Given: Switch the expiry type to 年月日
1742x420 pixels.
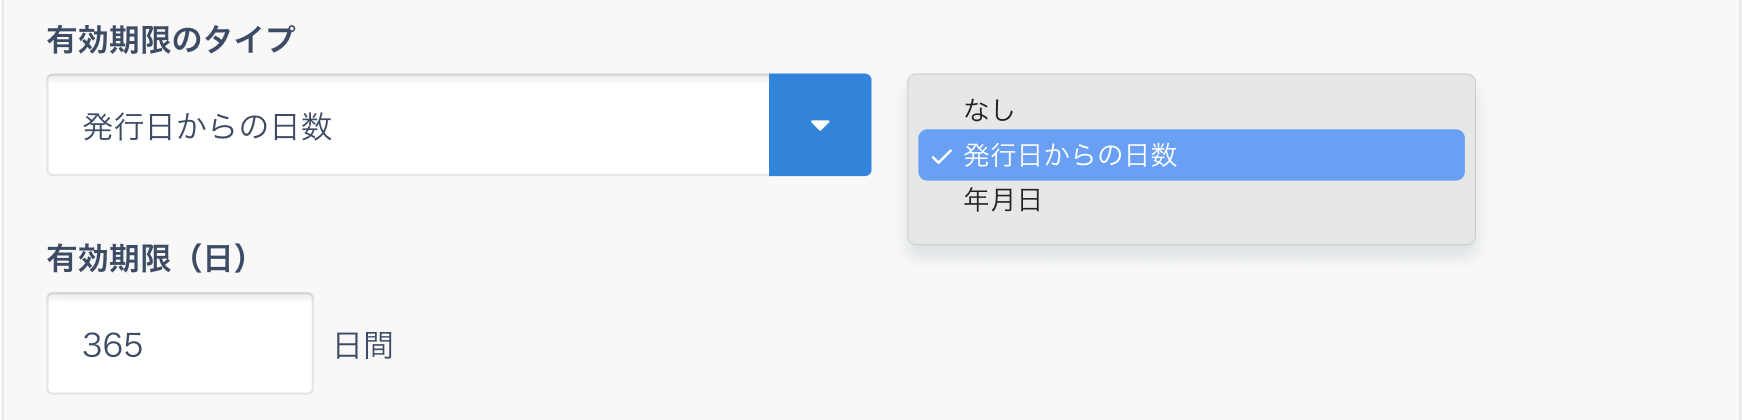Looking at the screenshot, I should (x=1002, y=200).
